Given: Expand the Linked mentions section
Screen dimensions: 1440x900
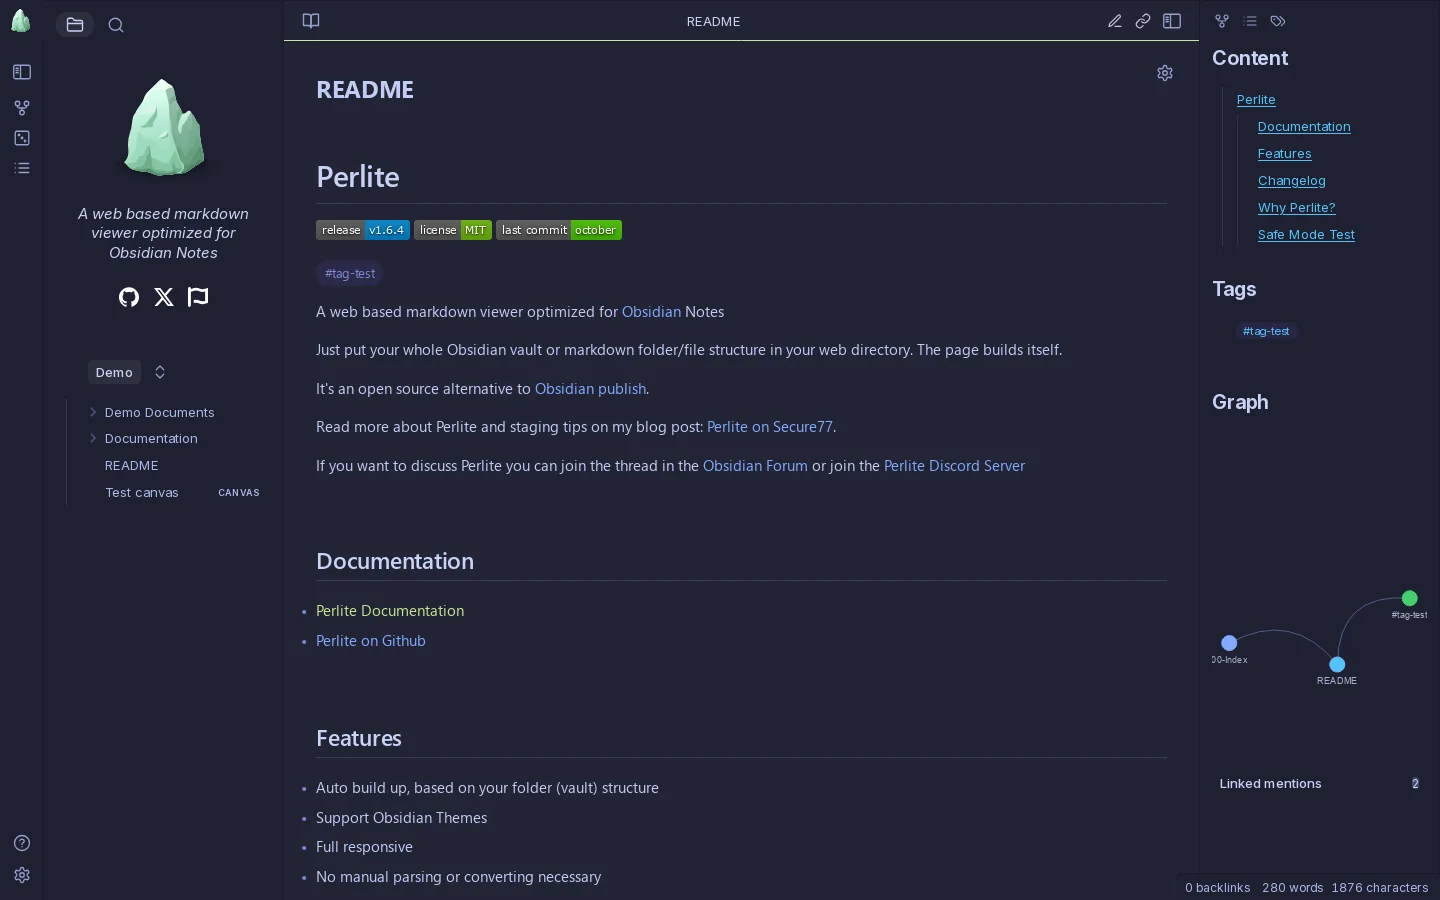Looking at the screenshot, I should coord(1319,784).
